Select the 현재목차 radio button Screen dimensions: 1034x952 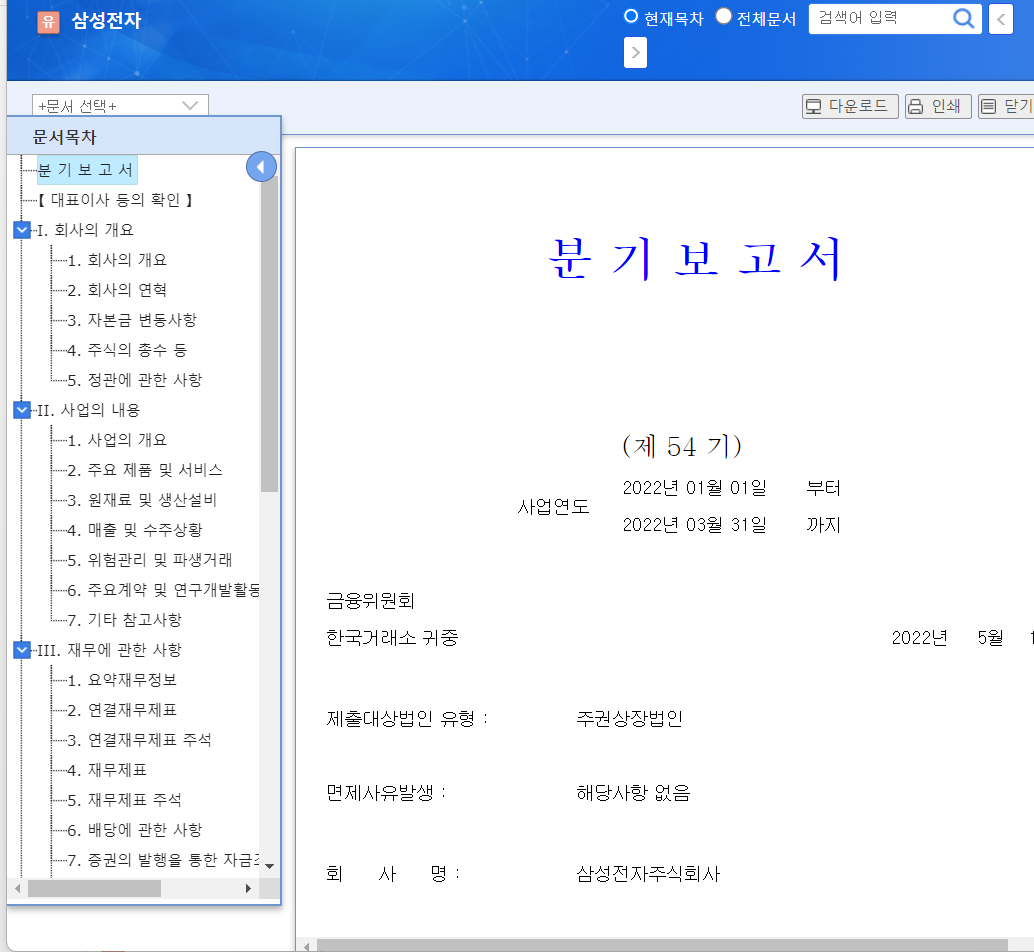(631, 16)
